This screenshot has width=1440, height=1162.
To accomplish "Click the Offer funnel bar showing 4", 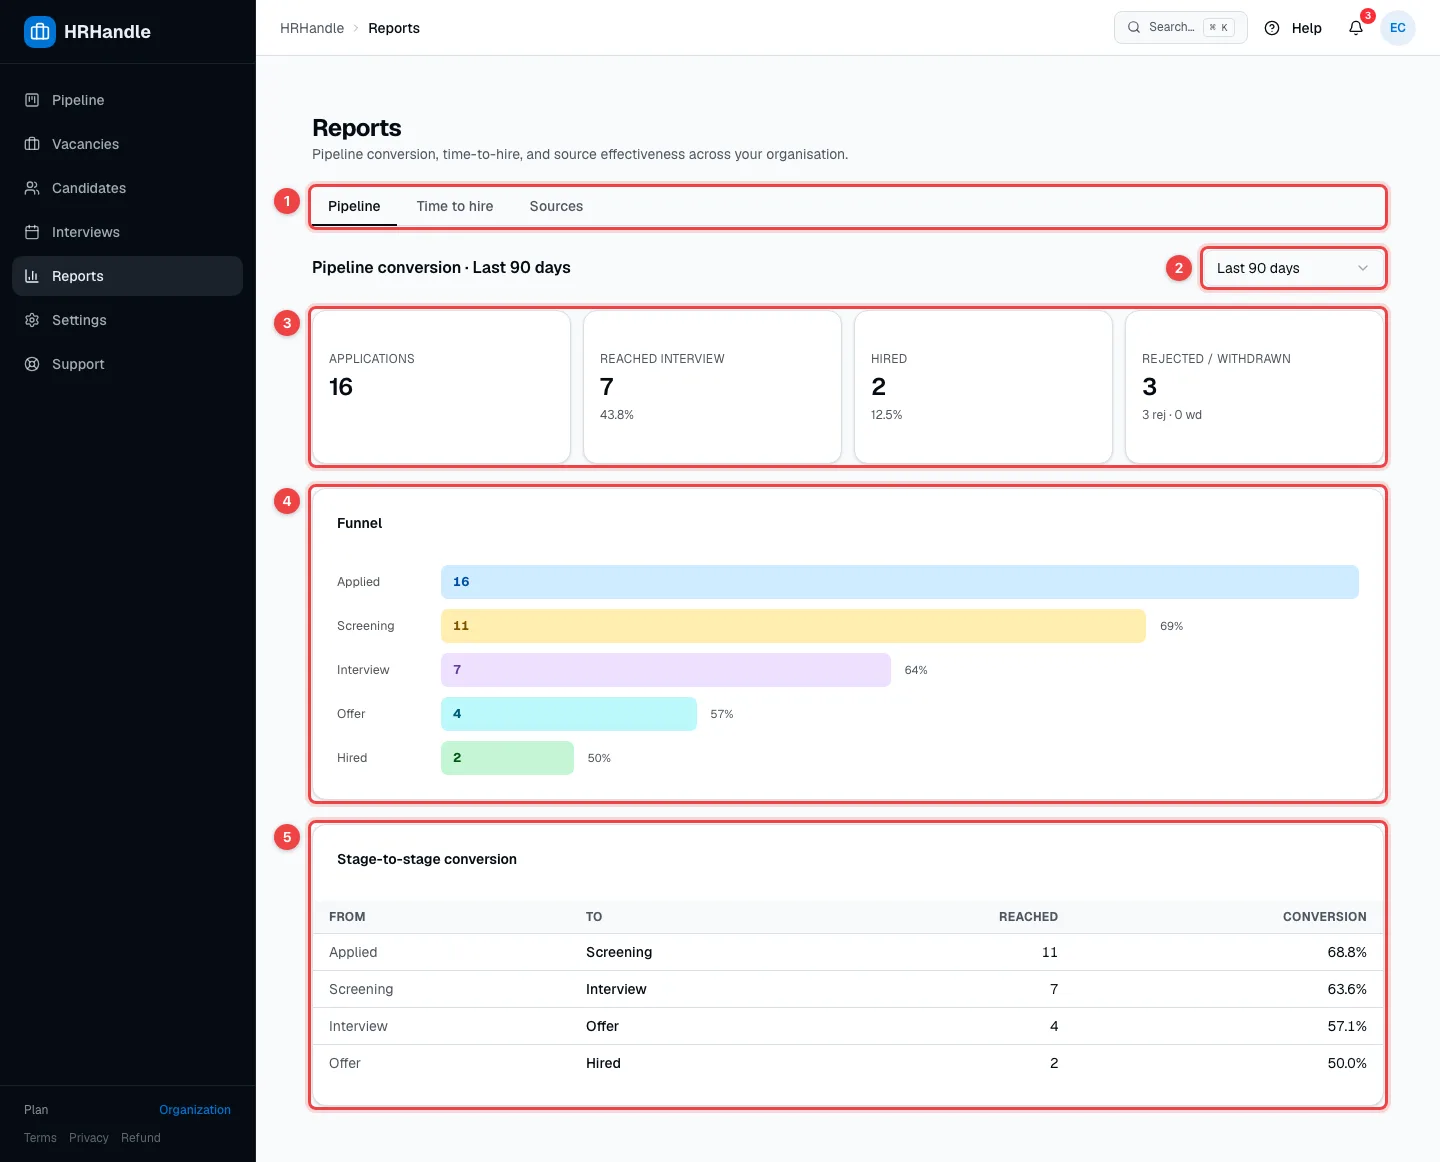I will pyautogui.click(x=569, y=714).
